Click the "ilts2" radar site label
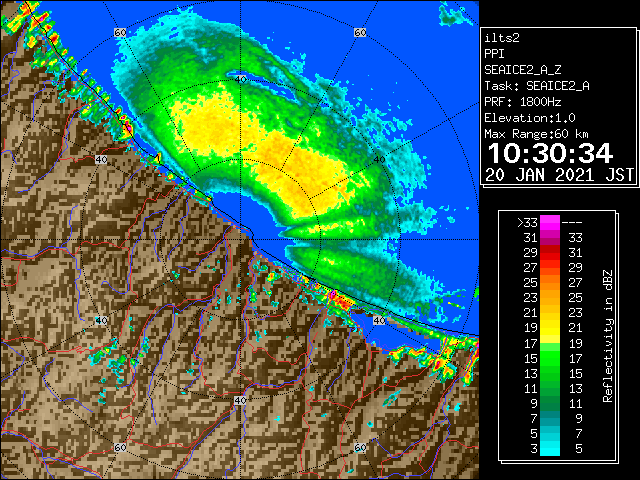This screenshot has height=480, width=640. (502, 38)
